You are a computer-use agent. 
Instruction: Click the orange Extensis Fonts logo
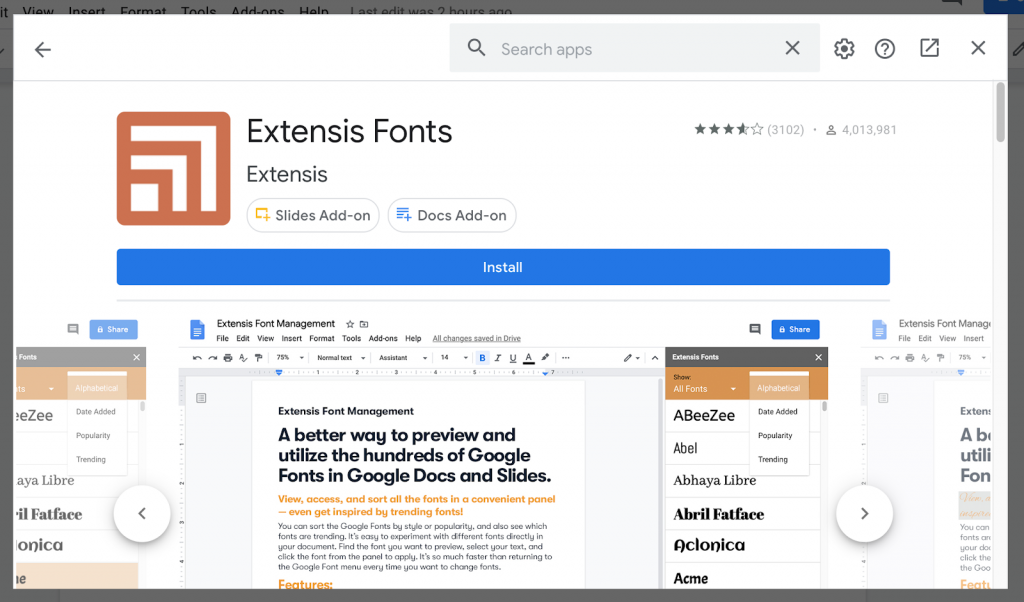click(x=174, y=168)
